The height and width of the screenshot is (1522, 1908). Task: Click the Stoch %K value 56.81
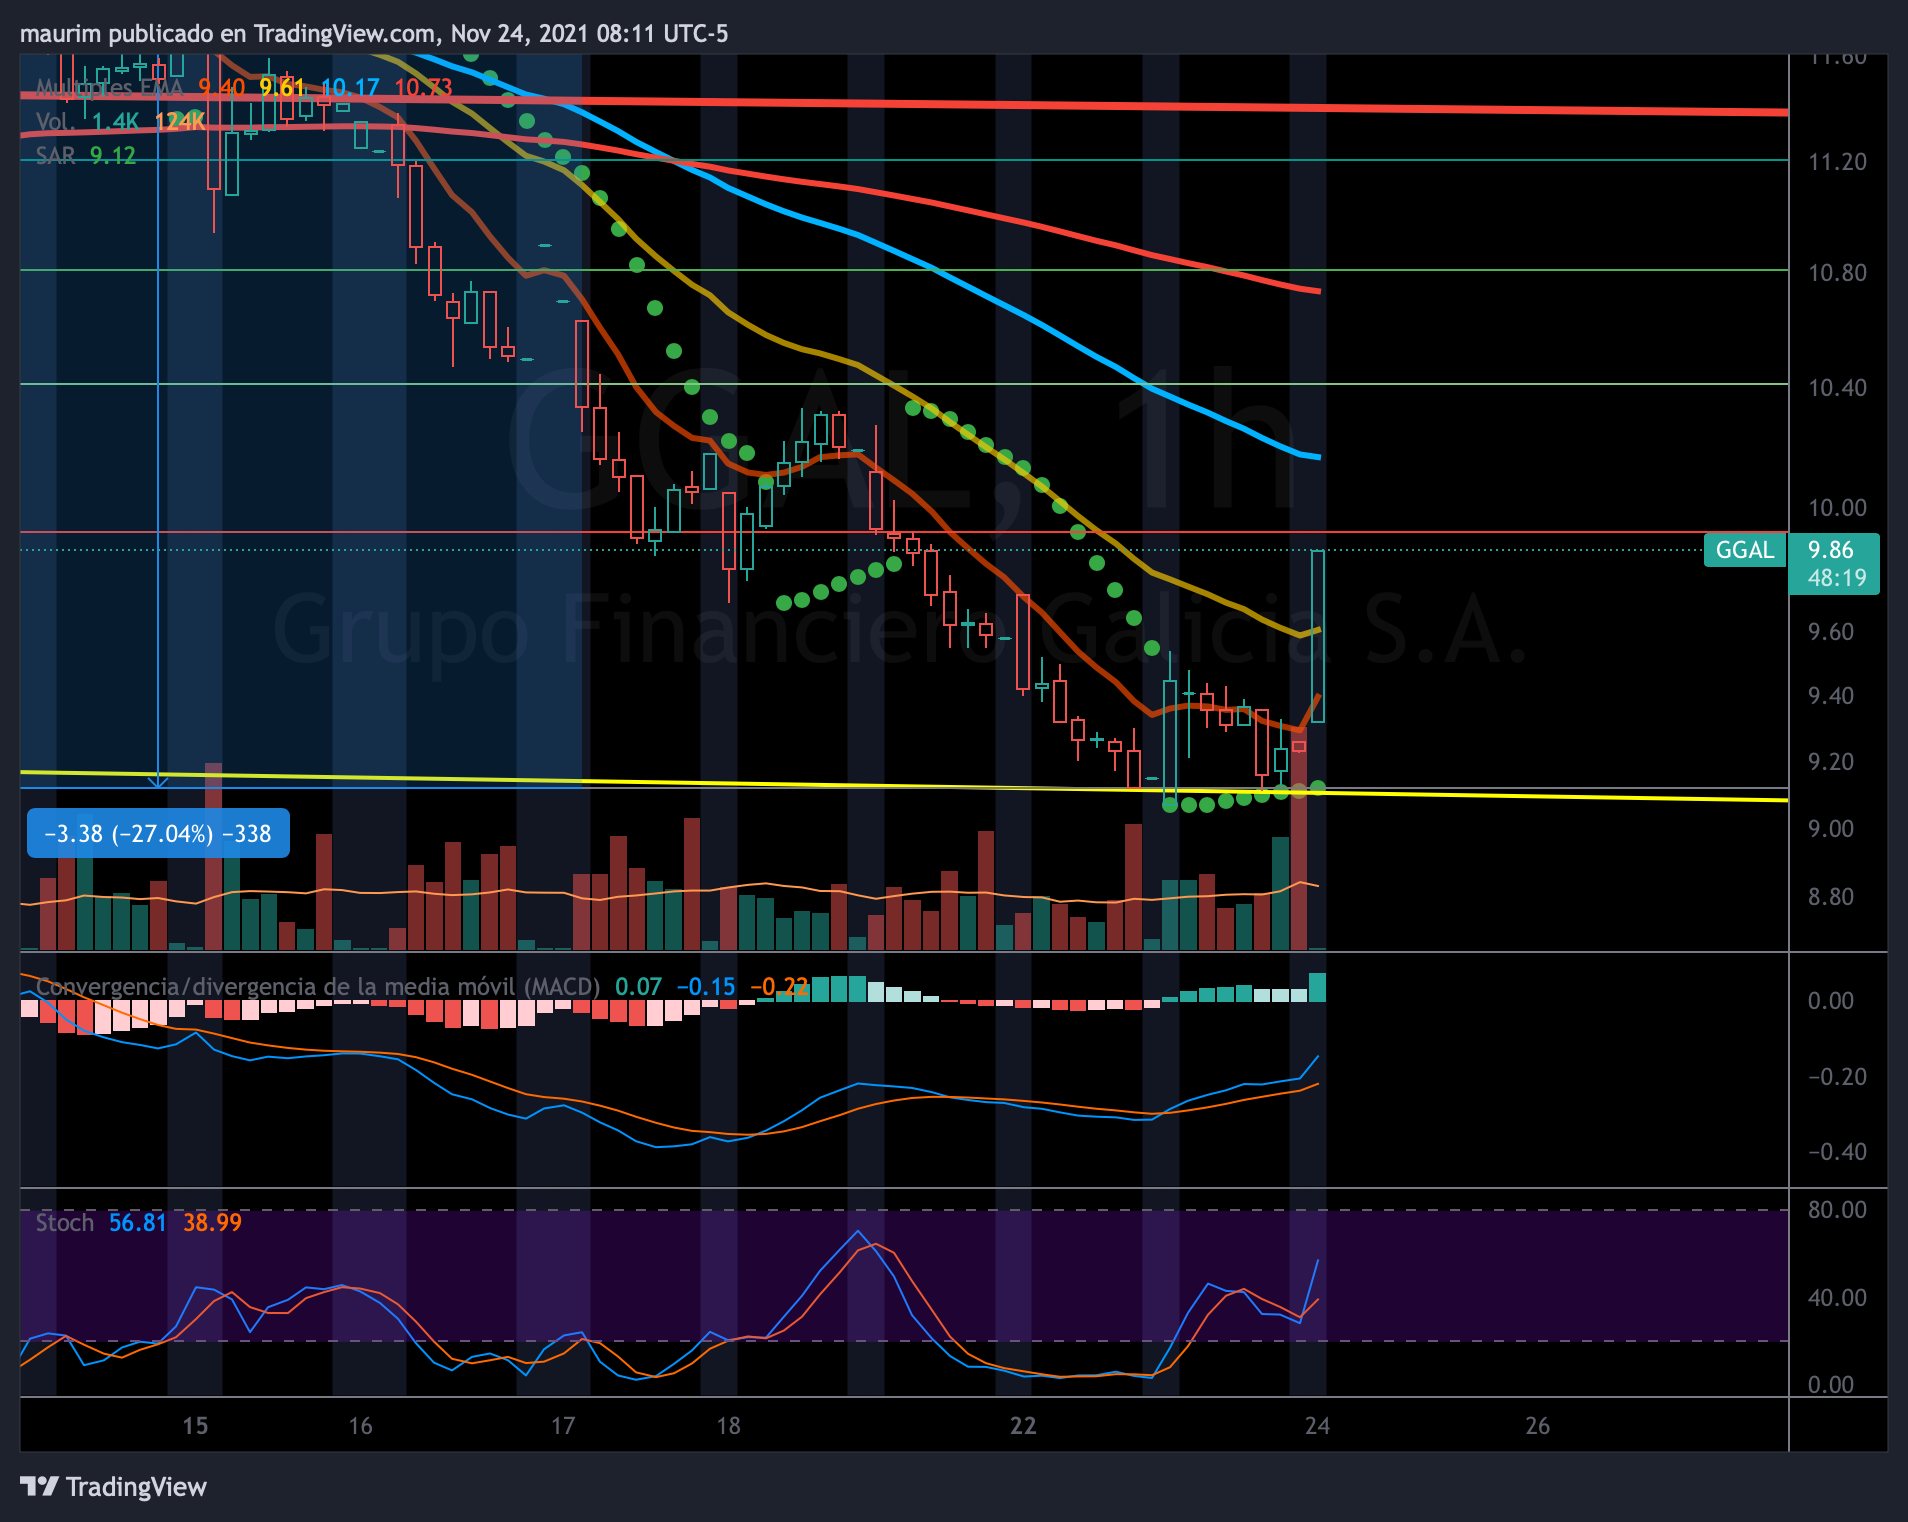(x=138, y=1223)
